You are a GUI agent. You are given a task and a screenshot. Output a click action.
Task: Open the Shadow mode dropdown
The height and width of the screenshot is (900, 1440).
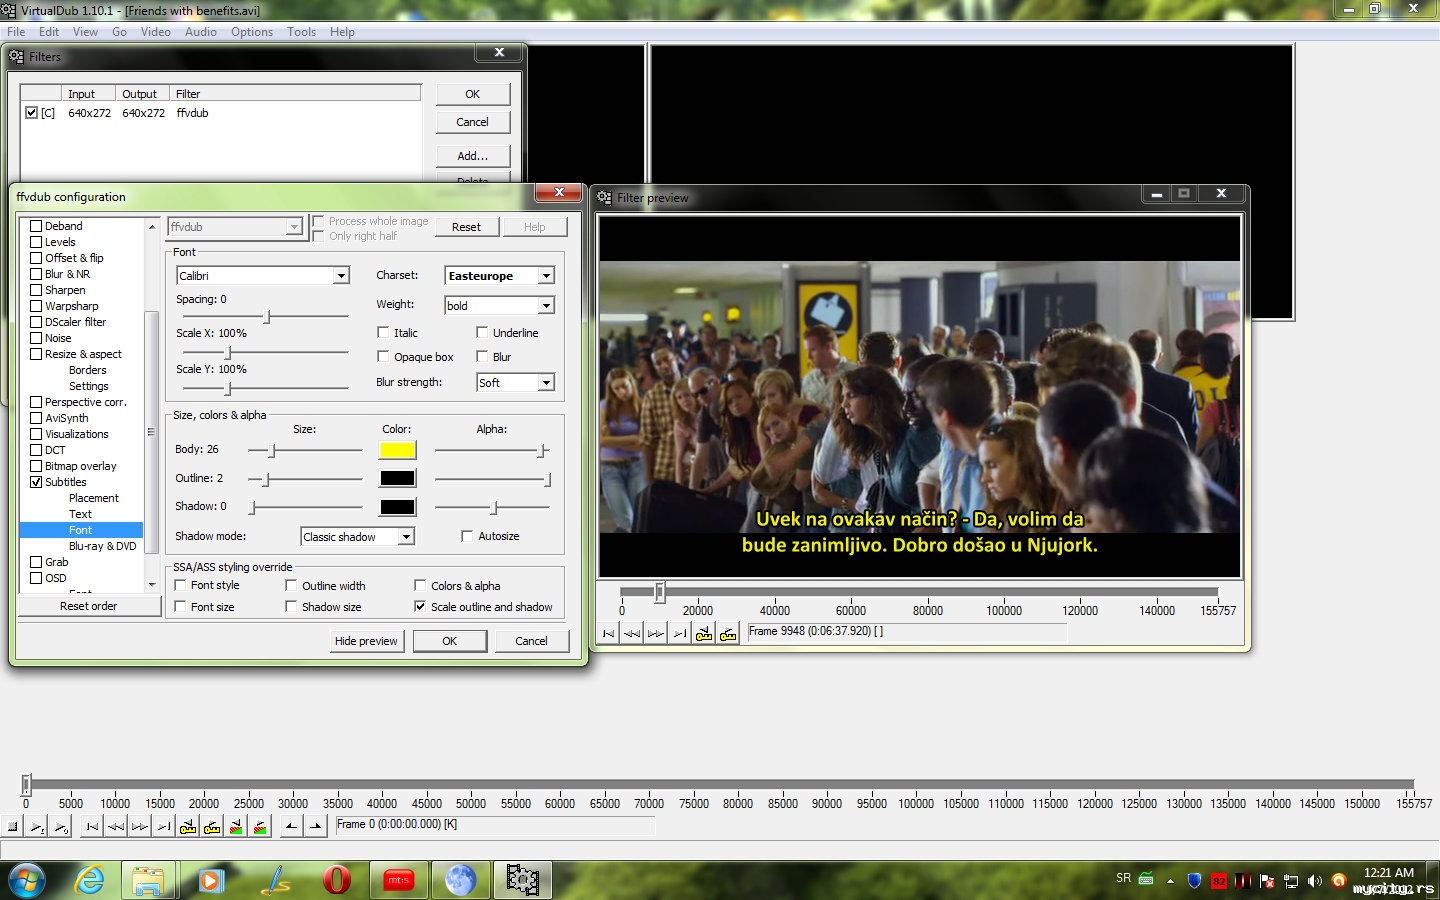click(x=406, y=537)
